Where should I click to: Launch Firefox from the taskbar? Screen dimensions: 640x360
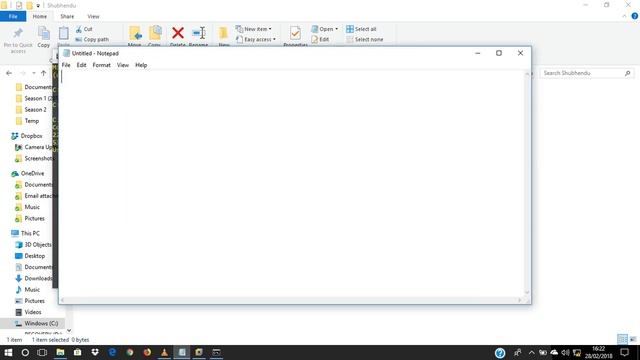pyautogui.click(x=147, y=353)
